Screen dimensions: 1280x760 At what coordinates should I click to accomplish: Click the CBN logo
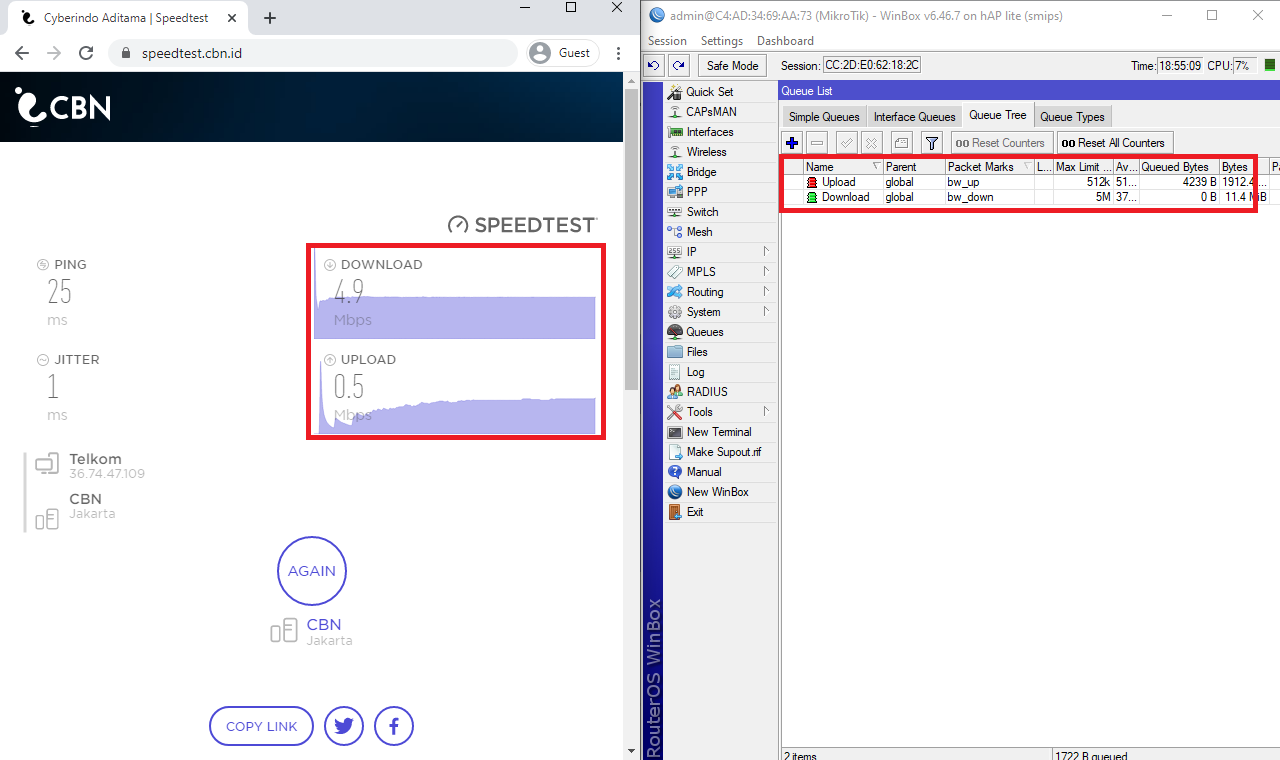[63, 106]
